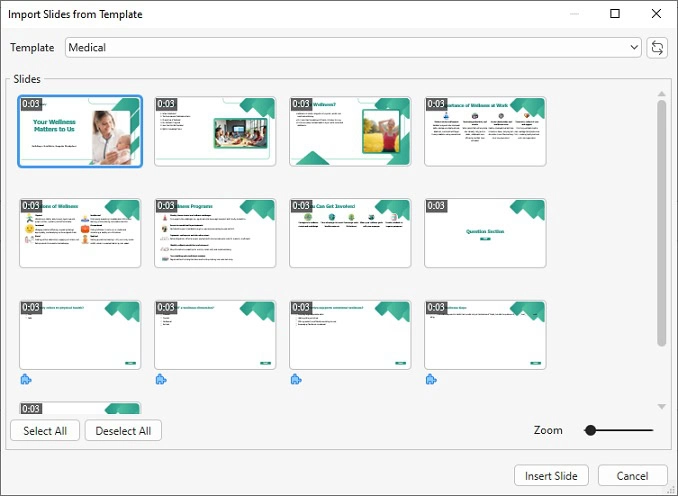Viewport: 678px width, 496px height.
Task: Select 'Importance of Wellness at Work' slide
Action: [485, 131]
